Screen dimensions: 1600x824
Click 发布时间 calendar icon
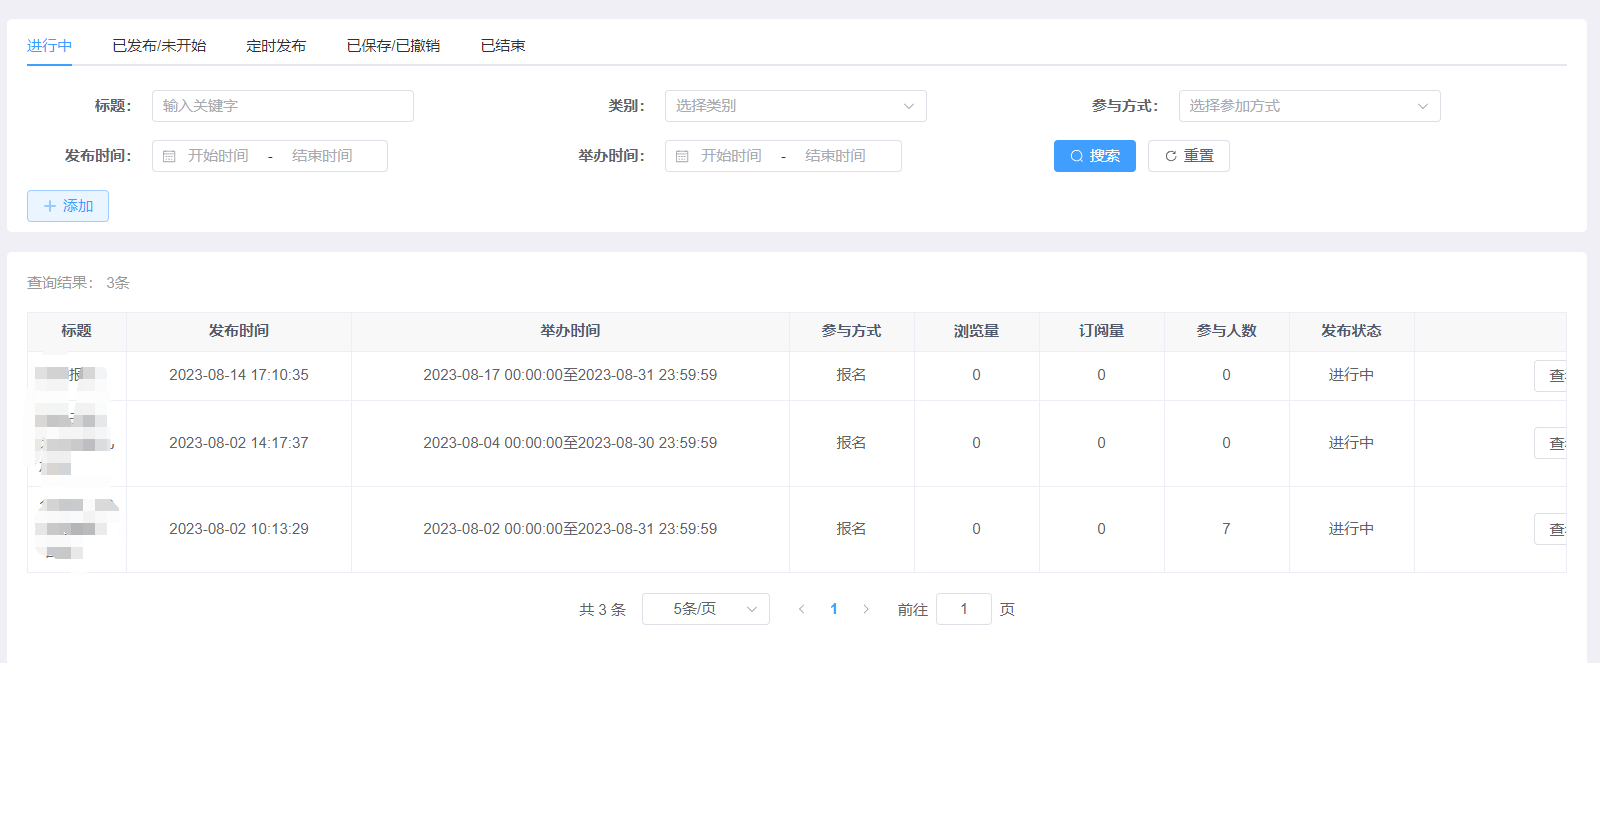click(169, 156)
